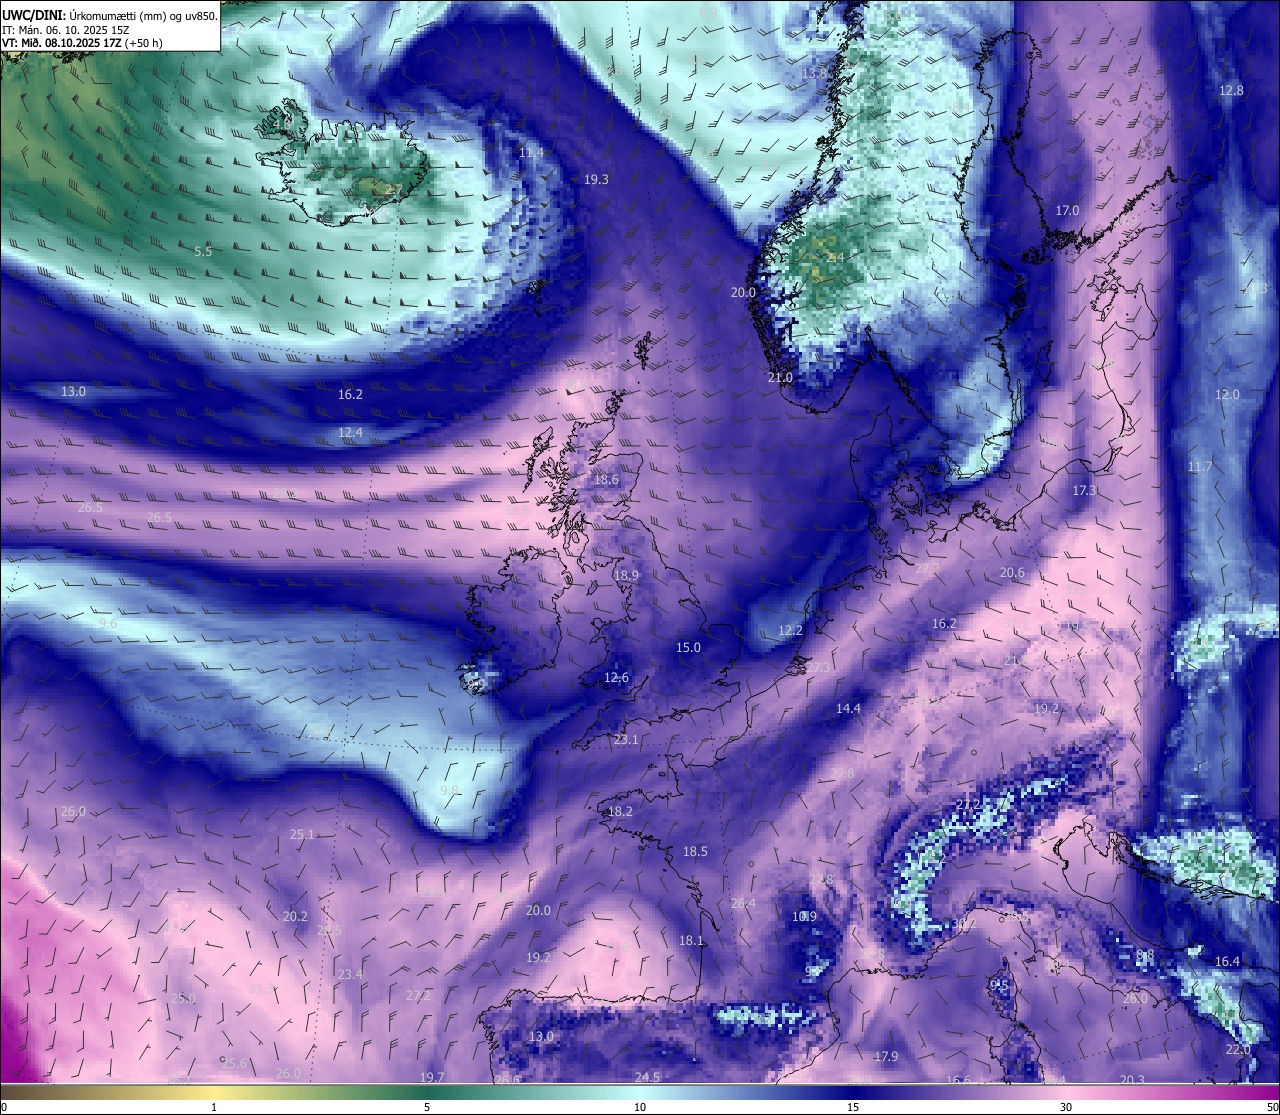Image resolution: width=1280 pixels, height=1115 pixels.
Task: Select the 12.4 value label
Action: 350,432
